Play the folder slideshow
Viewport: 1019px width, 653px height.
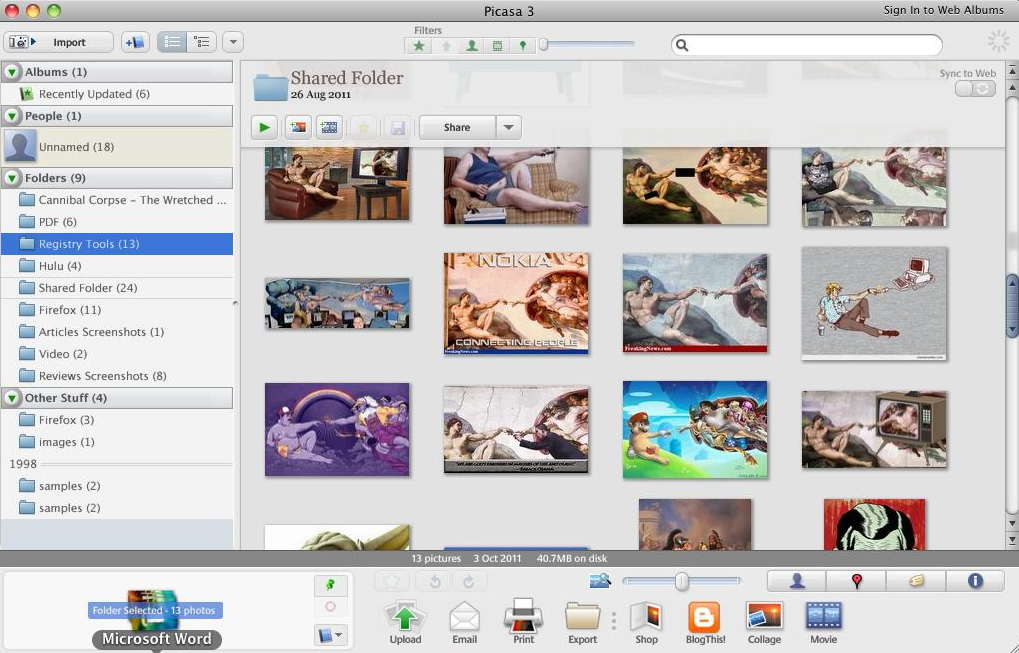coord(264,127)
